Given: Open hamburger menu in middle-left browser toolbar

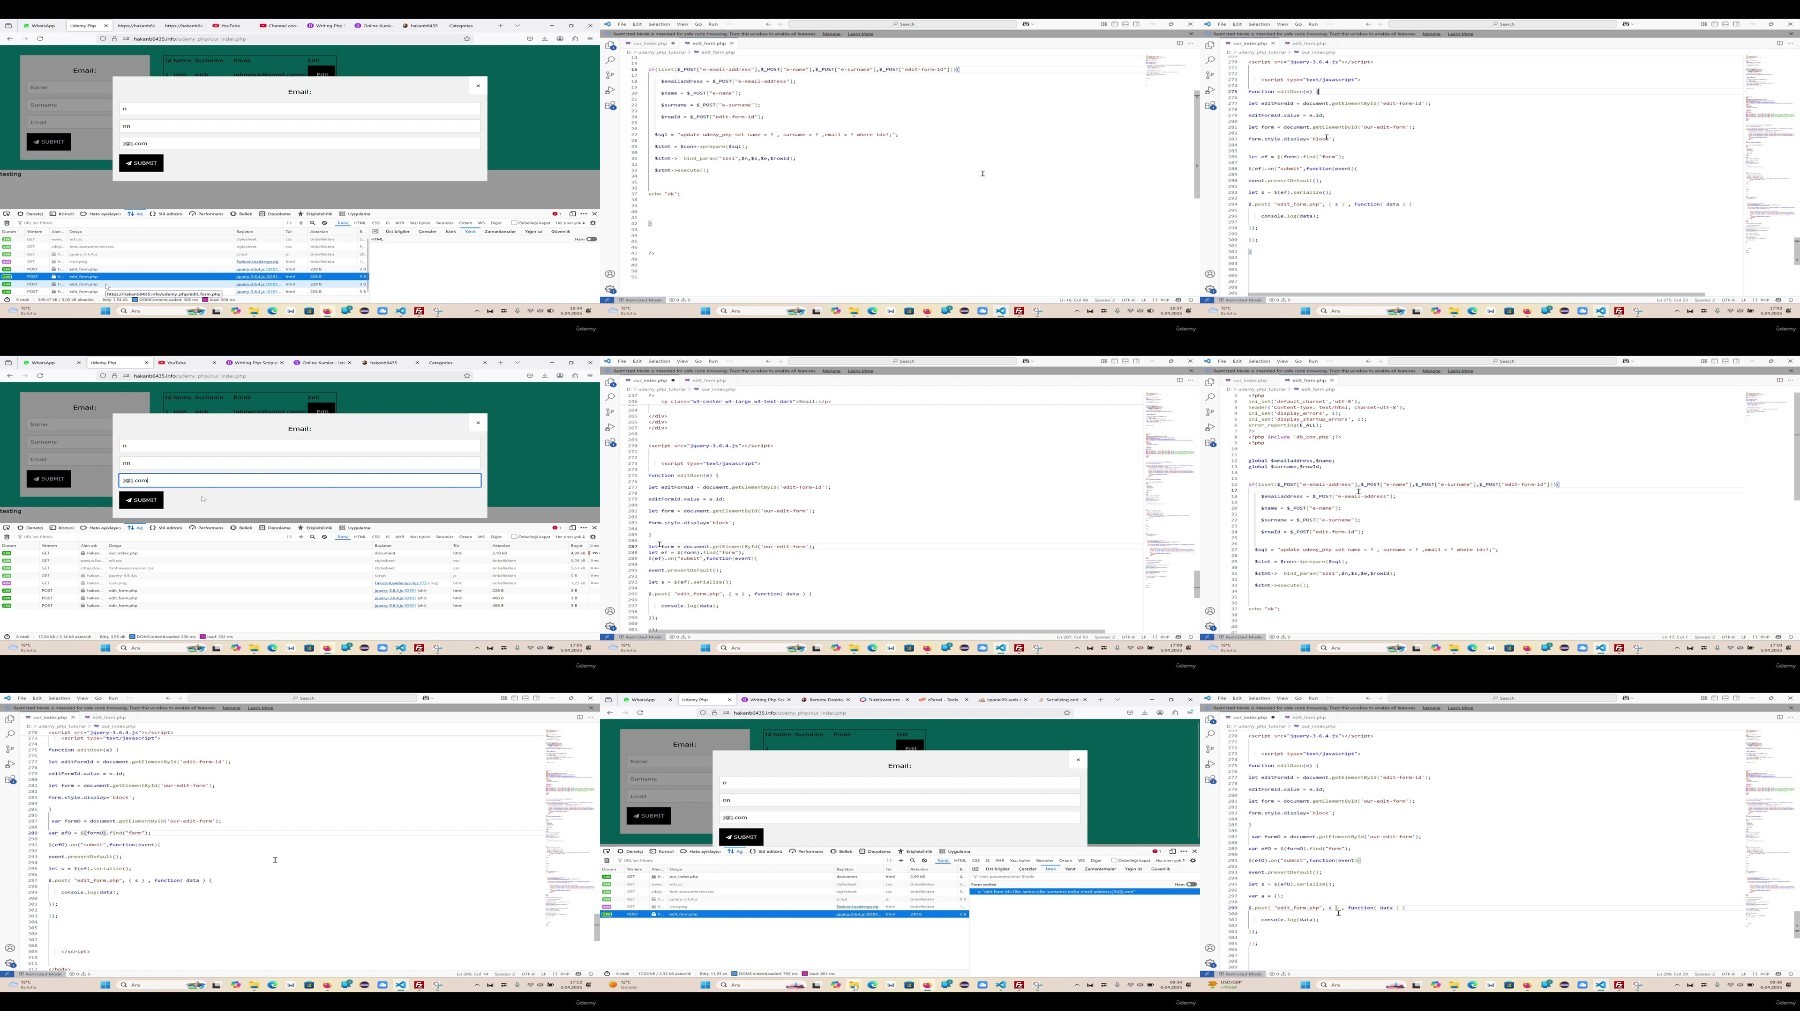Looking at the screenshot, I should coord(590,375).
